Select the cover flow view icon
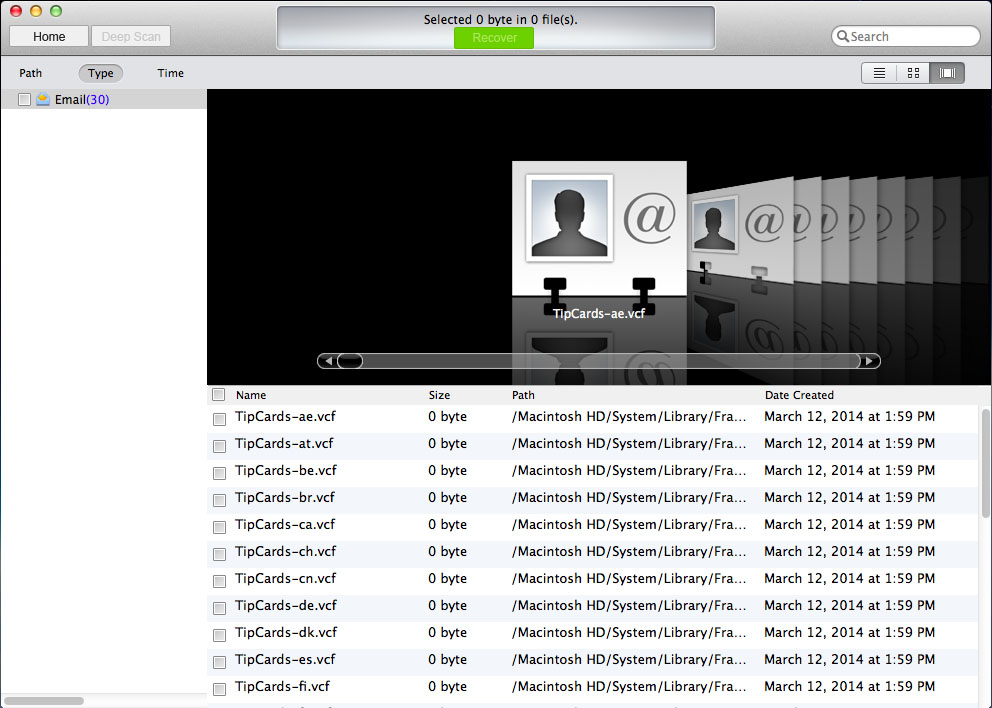 (947, 73)
